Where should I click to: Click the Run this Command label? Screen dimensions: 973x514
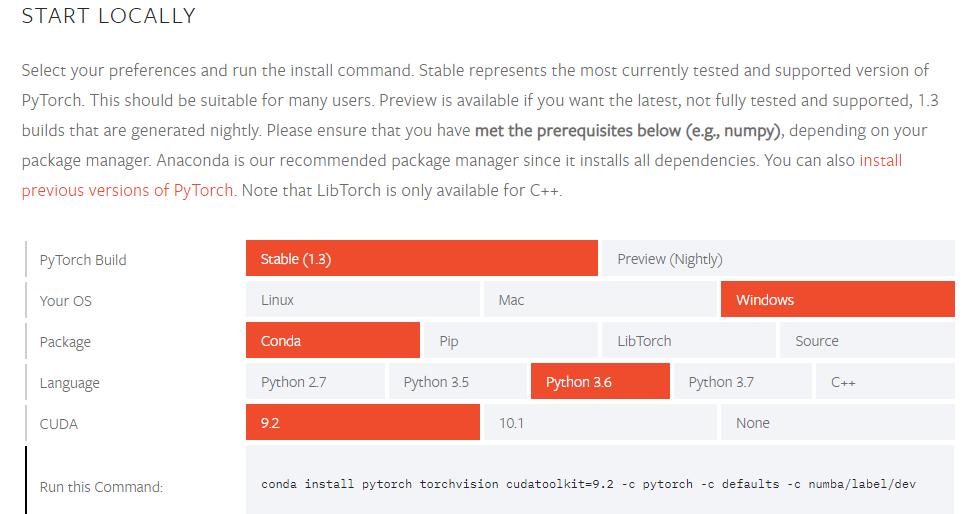click(x=101, y=487)
